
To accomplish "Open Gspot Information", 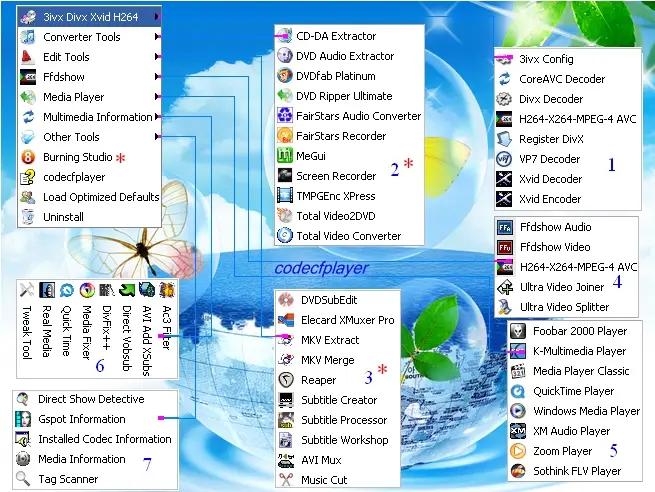I will pos(95,419).
